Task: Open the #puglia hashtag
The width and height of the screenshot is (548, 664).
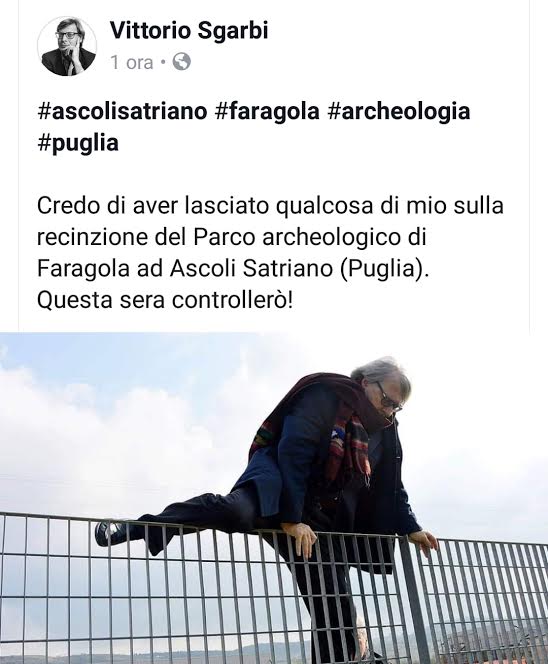Action: [78, 143]
